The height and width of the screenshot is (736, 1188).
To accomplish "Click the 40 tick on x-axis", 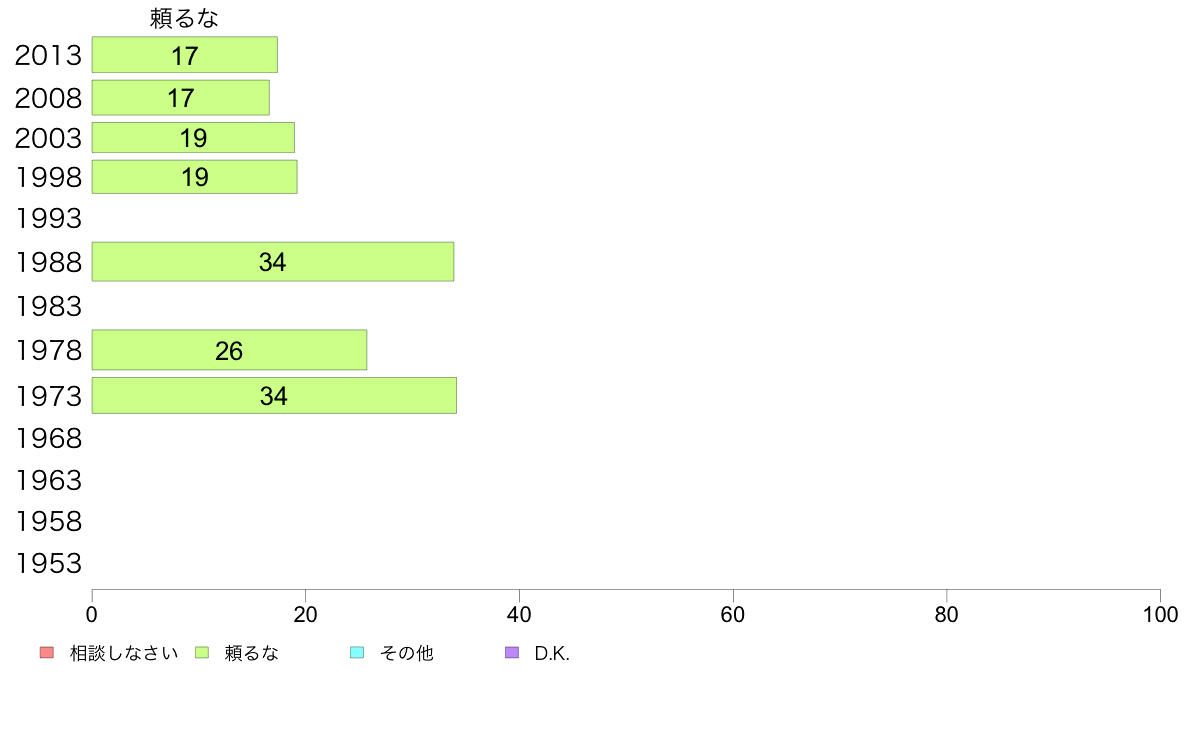I will coord(519,615).
